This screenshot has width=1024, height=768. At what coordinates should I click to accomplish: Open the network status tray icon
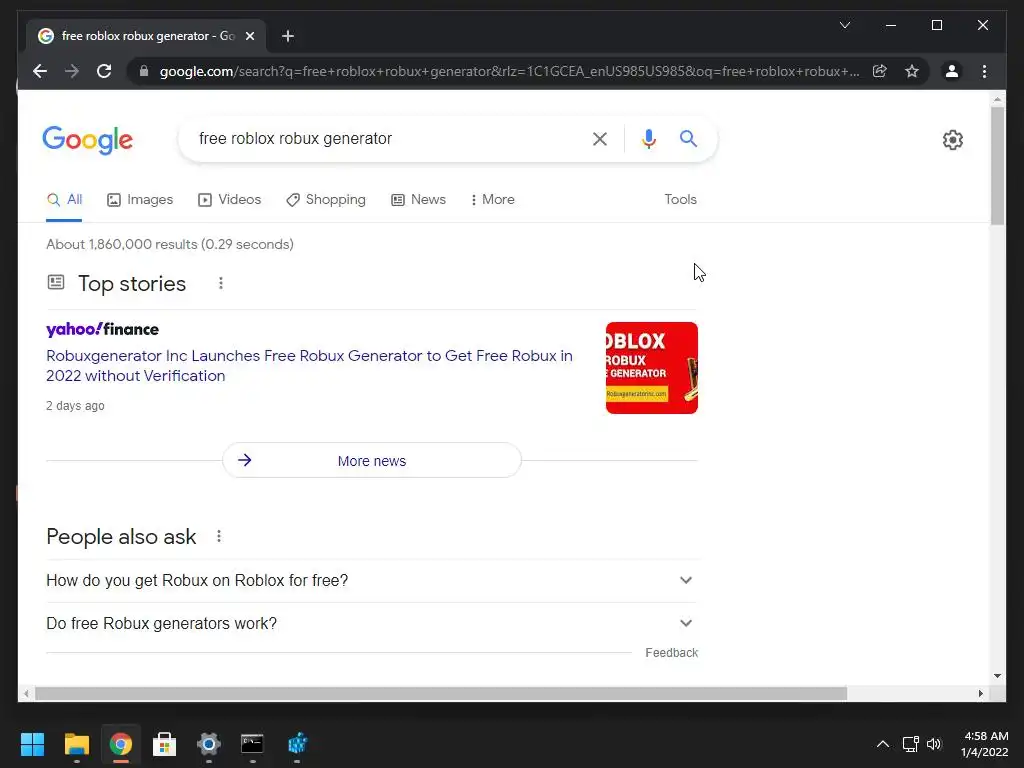coord(910,744)
